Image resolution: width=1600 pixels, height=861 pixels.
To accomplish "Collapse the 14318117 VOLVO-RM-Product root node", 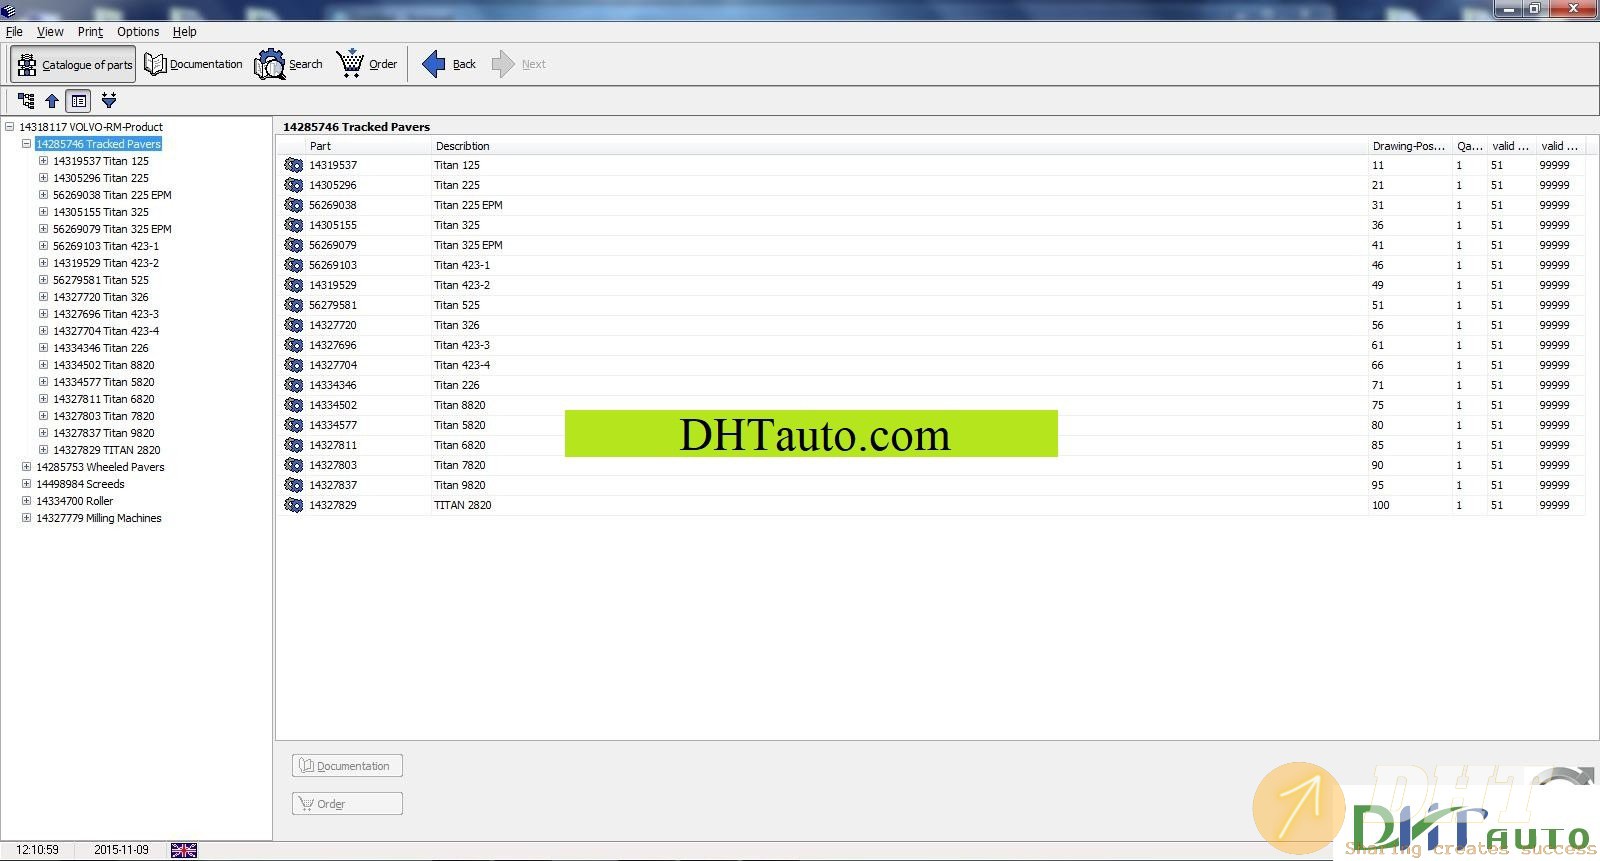I will tap(9, 127).
